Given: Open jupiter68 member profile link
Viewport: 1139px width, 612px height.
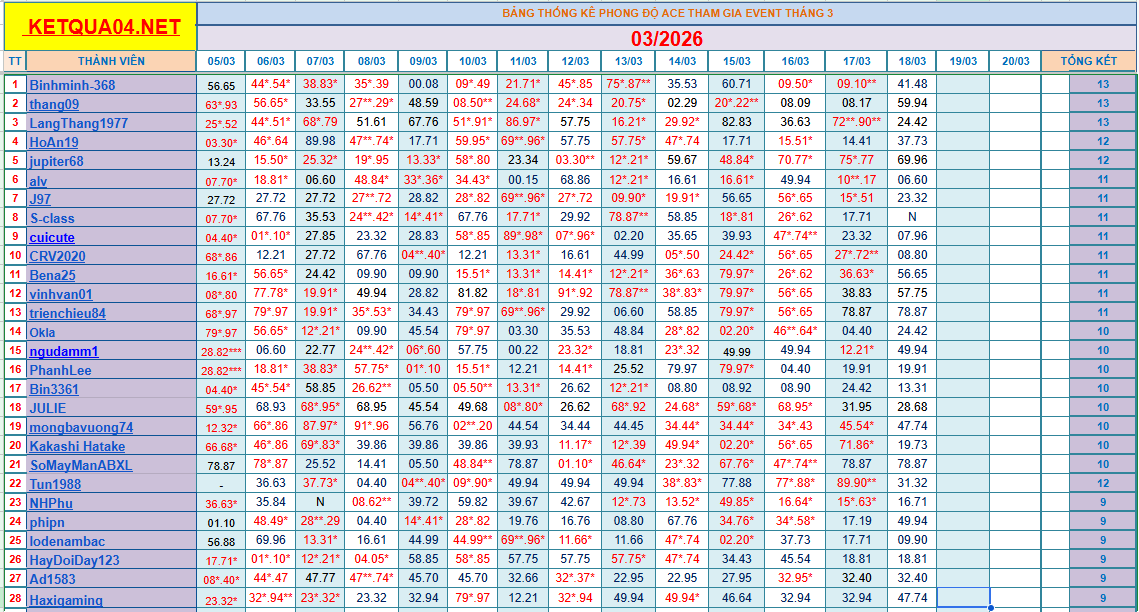Looking at the screenshot, I should (x=56, y=161).
